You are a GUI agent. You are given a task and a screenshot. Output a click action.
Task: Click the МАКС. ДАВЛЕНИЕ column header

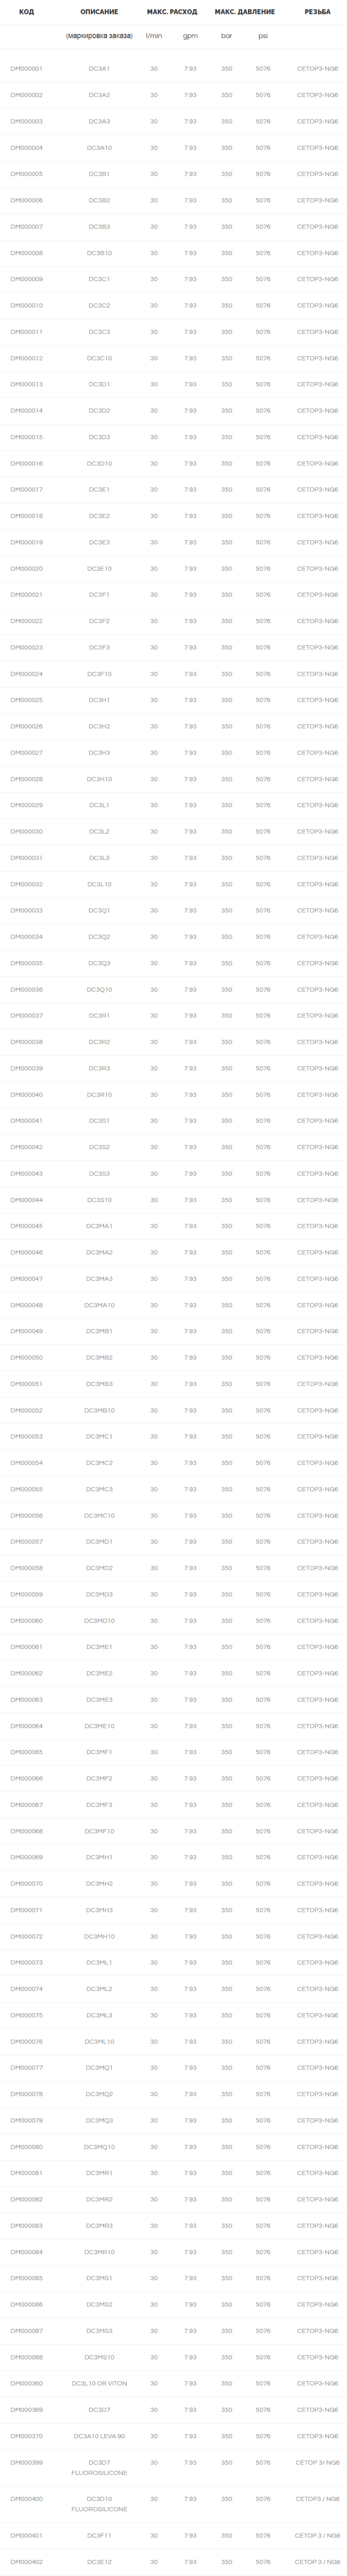click(x=245, y=12)
